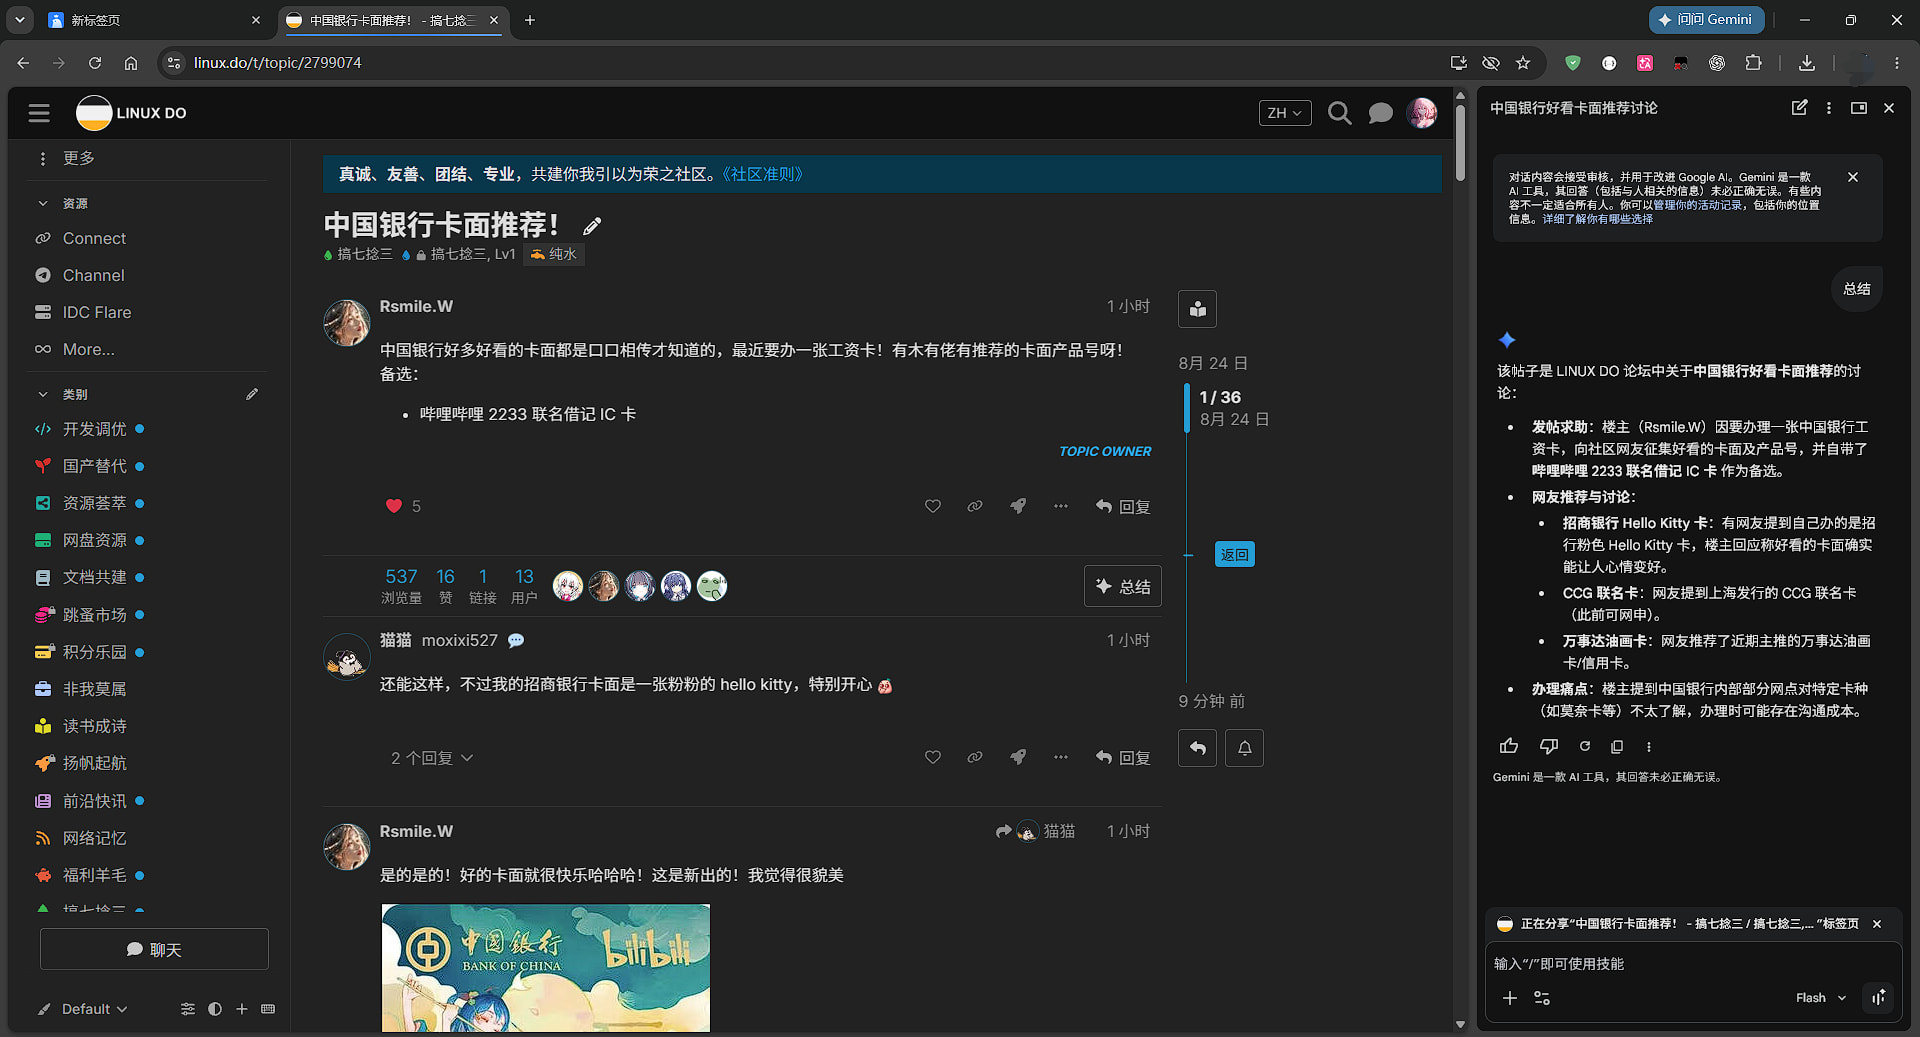The image size is (1920, 1037).
Task: Copy link of moxixi527's post
Action: (975, 757)
